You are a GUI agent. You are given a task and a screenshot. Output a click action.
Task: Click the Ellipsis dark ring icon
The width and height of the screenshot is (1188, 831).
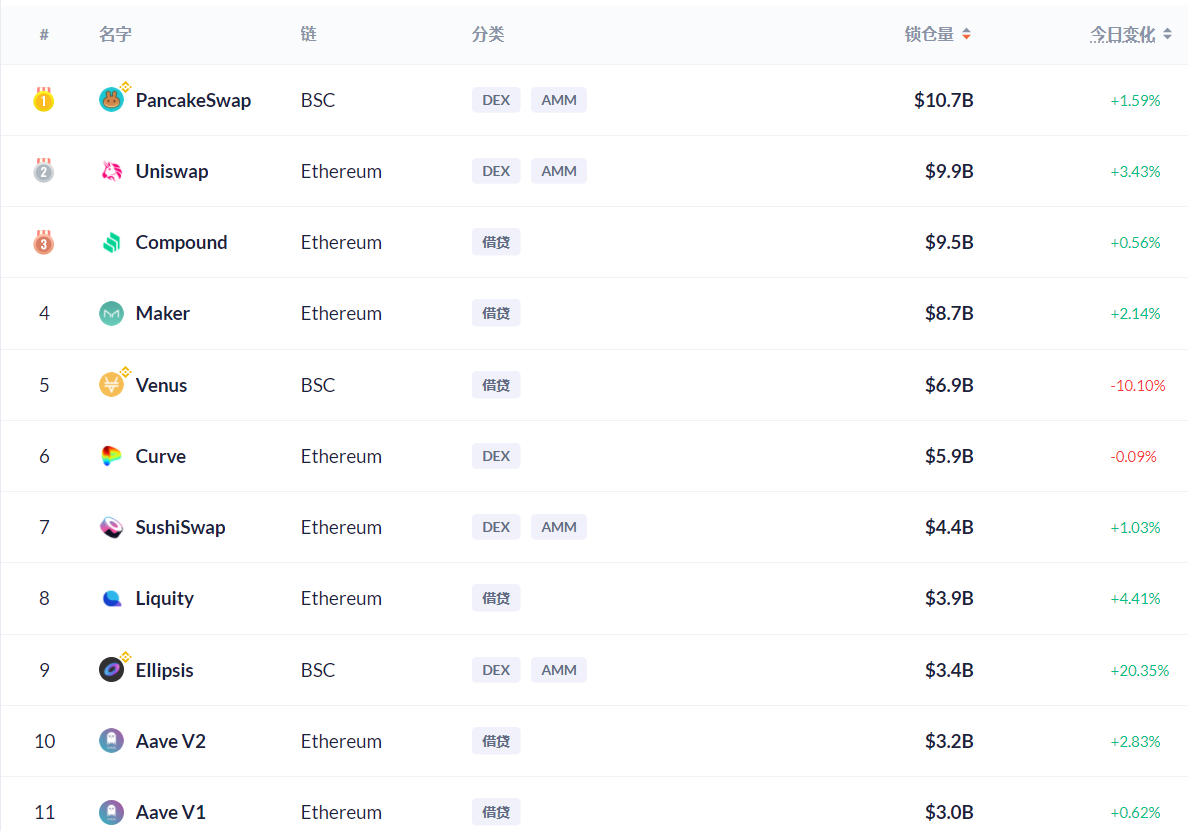pos(111,670)
